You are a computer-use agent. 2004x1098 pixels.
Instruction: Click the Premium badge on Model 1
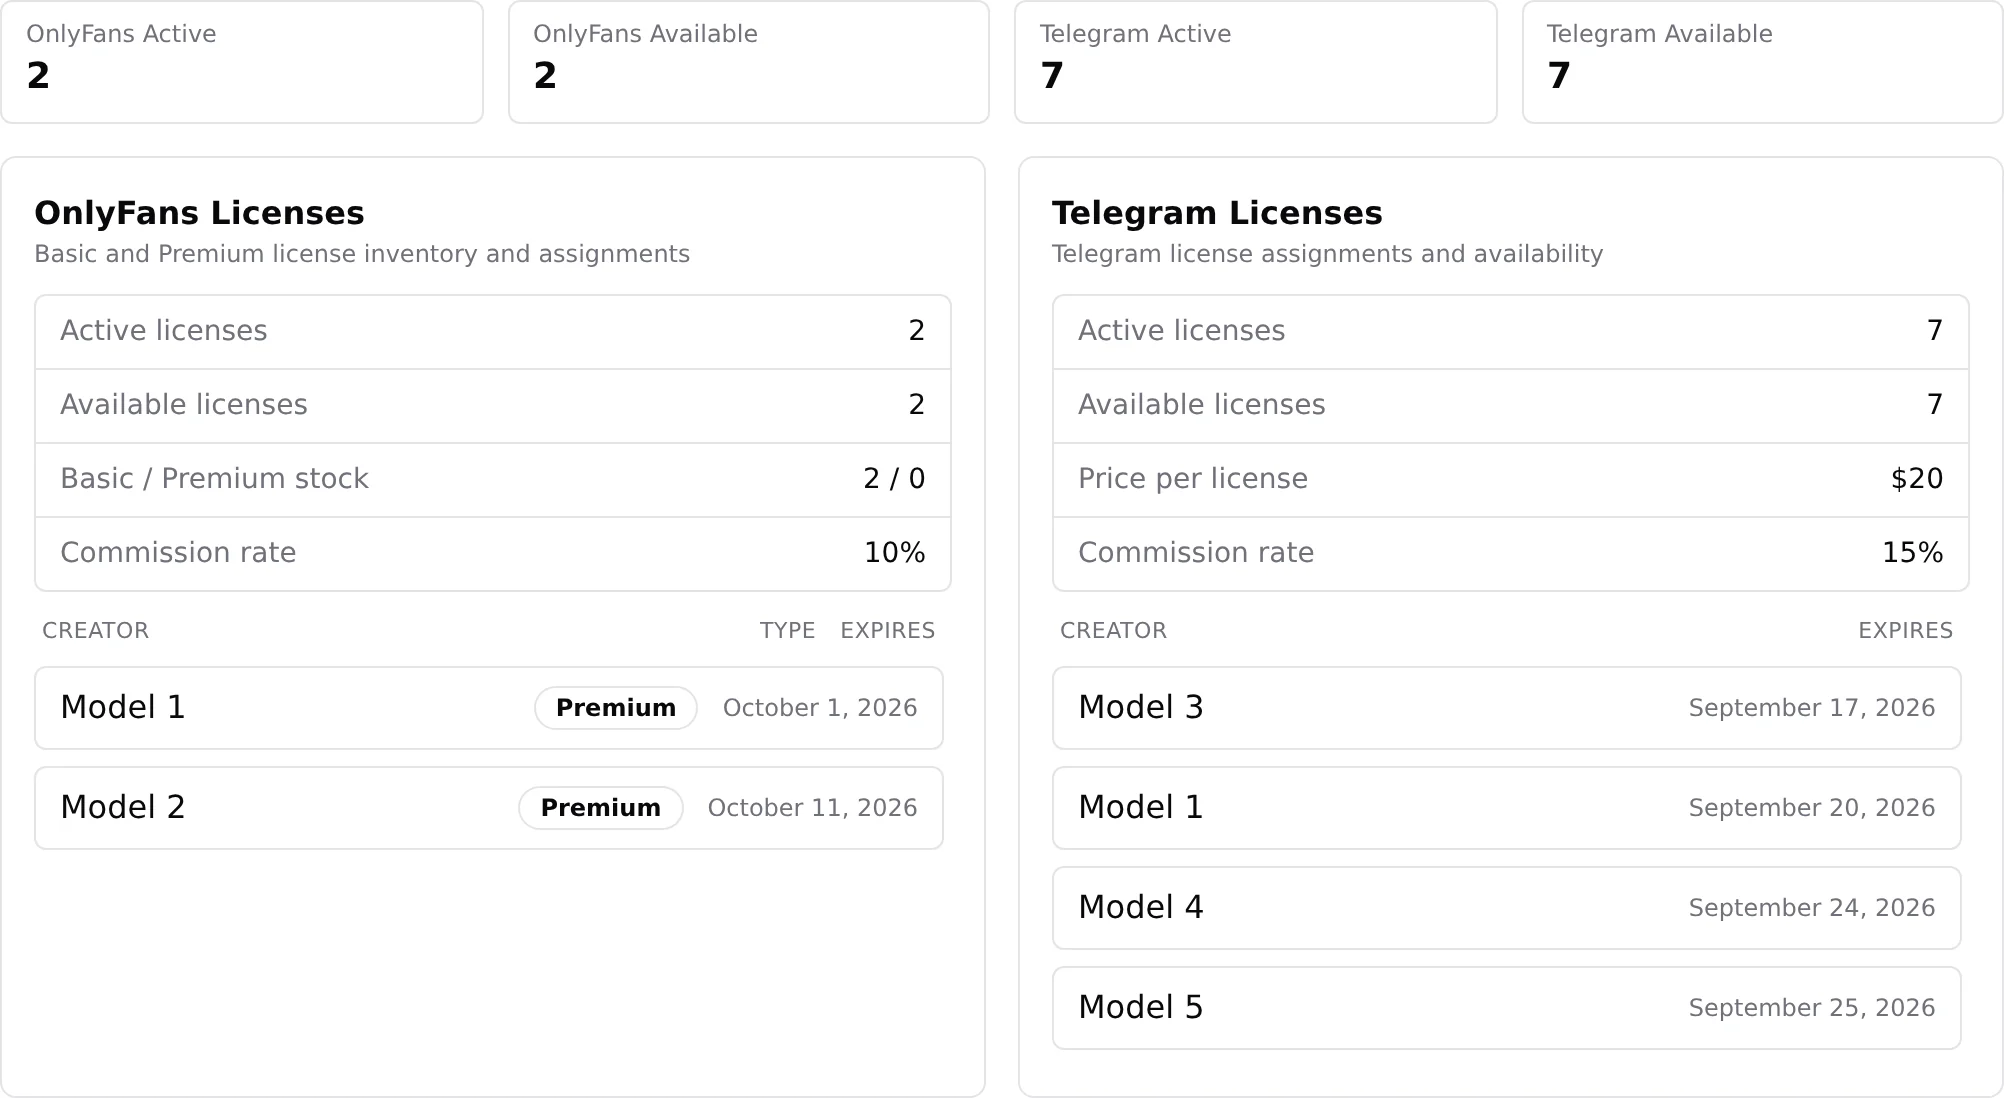[x=616, y=708]
